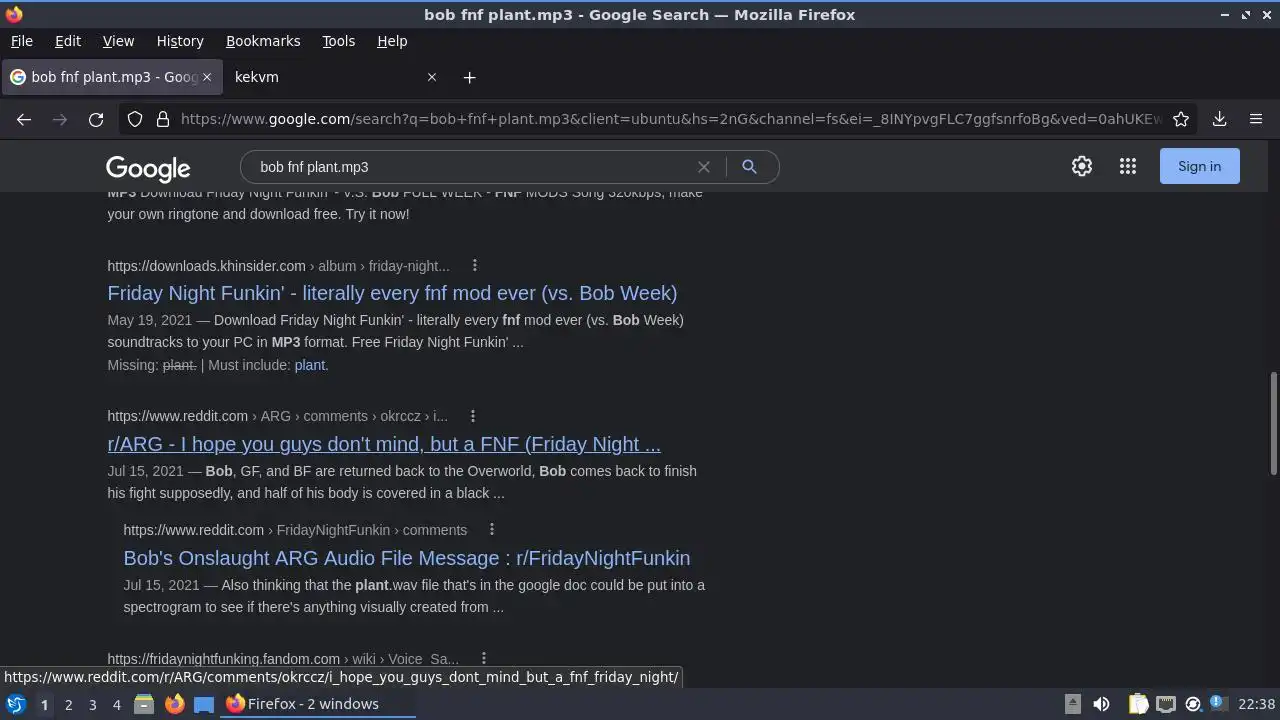Click the blue show-desktop icon in the taskbar
1280x720 pixels.
pyautogui.click(x=204, y=704)
